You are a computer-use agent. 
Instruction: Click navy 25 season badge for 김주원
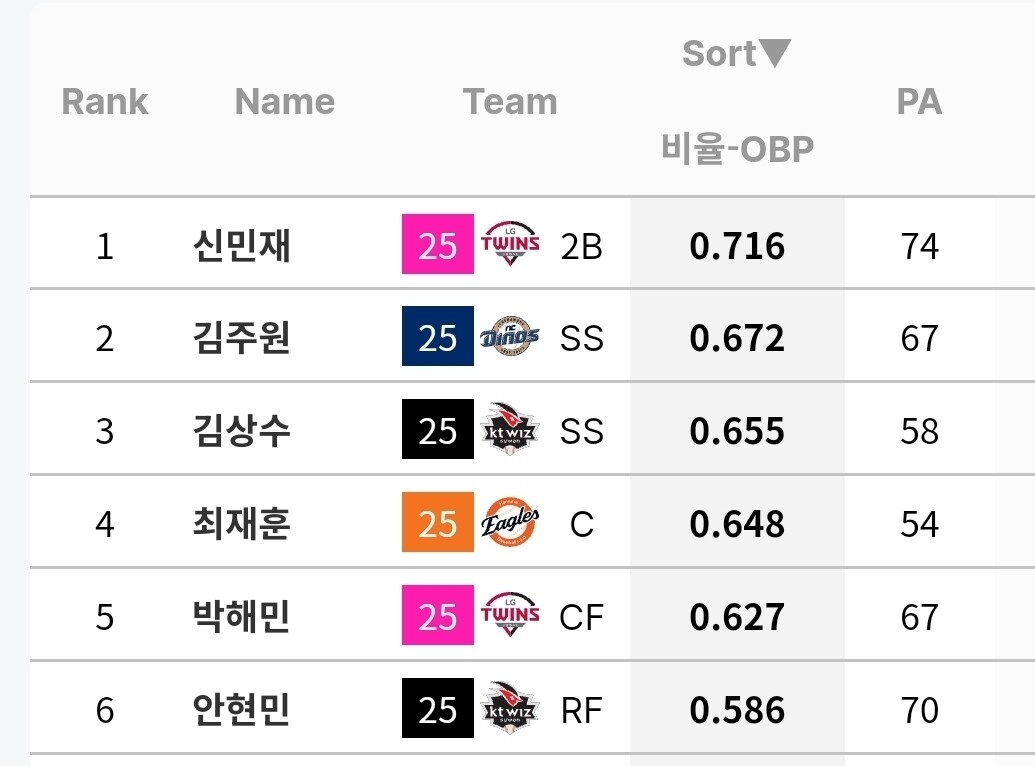tap(437, 337)
